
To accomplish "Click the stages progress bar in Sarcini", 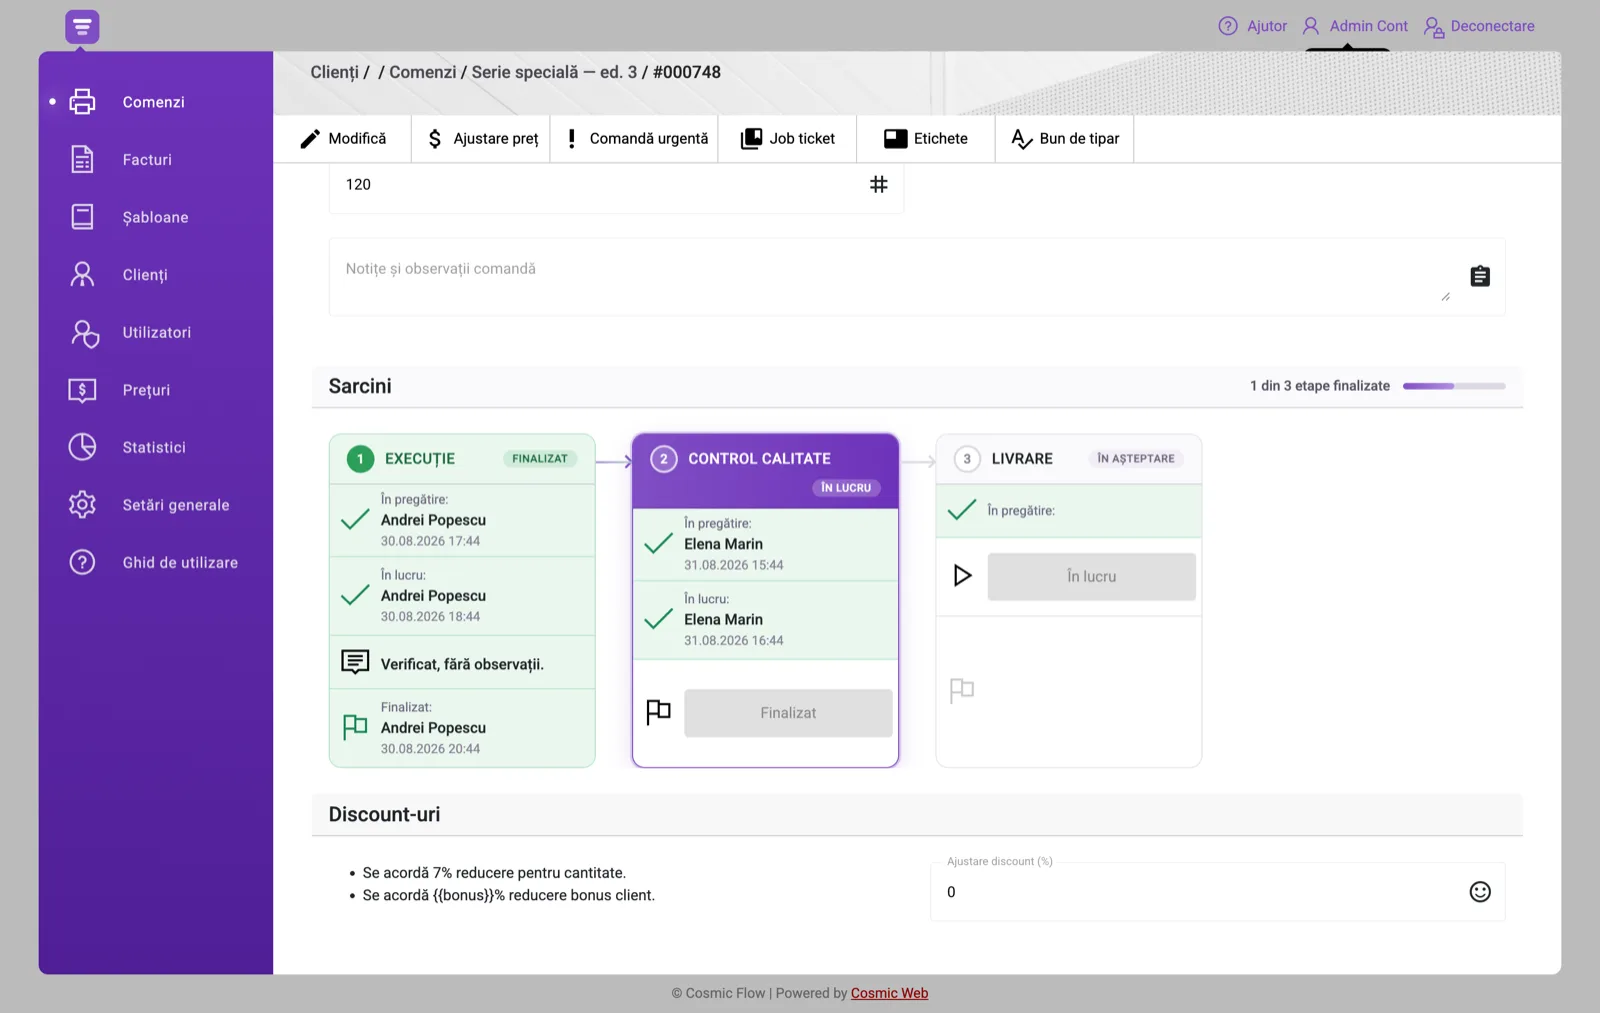I will click(x=1454, y=386).
